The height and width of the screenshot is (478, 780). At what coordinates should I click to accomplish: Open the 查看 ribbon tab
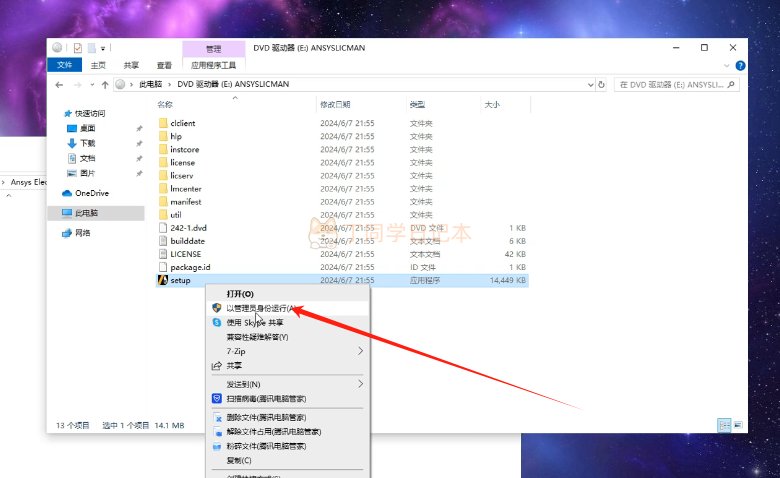(x=164, y=65)
